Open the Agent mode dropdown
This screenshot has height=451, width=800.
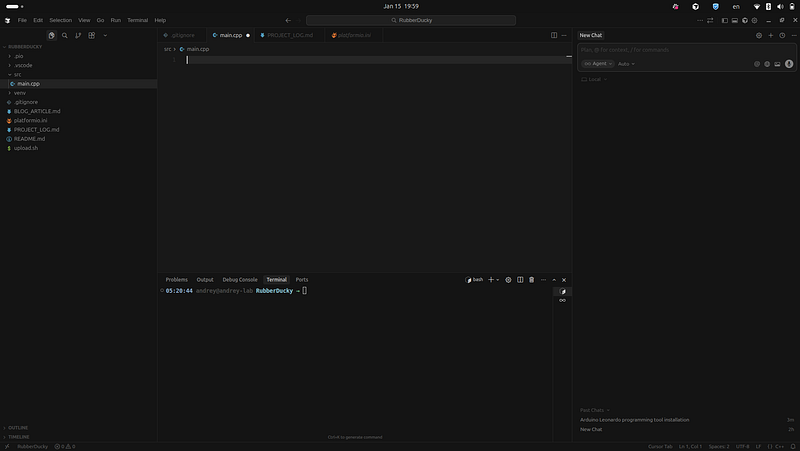[597, 64]
